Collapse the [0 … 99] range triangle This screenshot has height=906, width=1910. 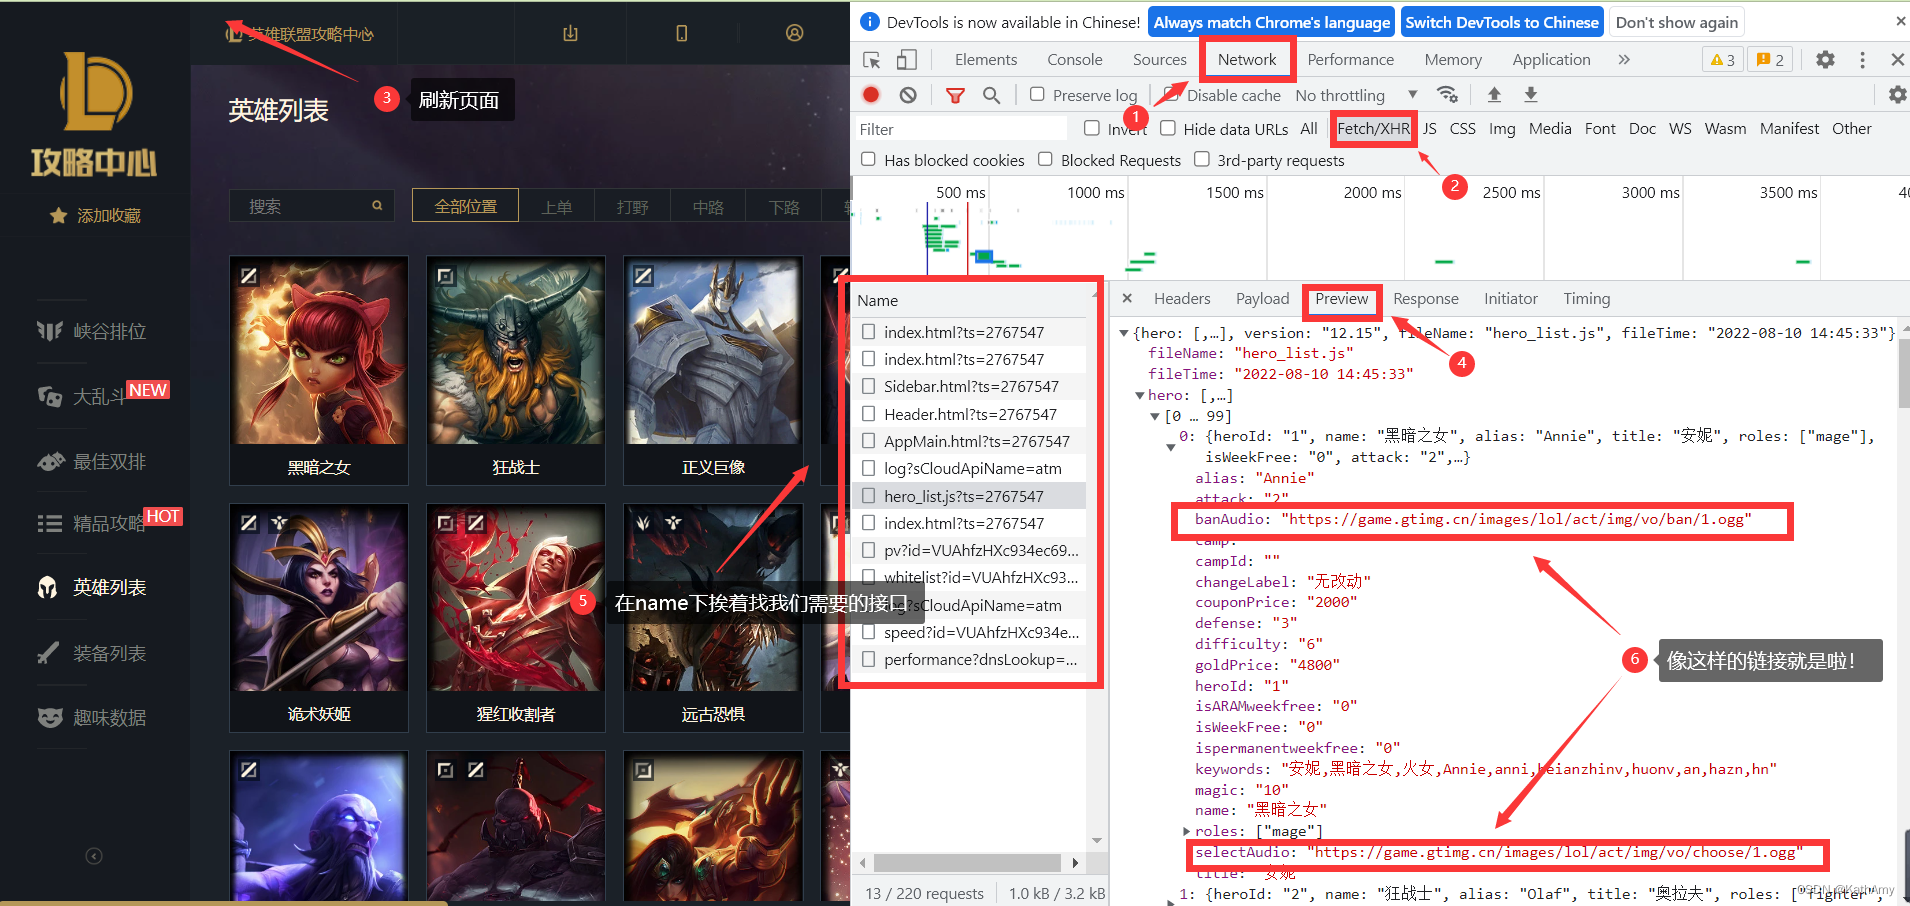click(x=1155, y=417)
